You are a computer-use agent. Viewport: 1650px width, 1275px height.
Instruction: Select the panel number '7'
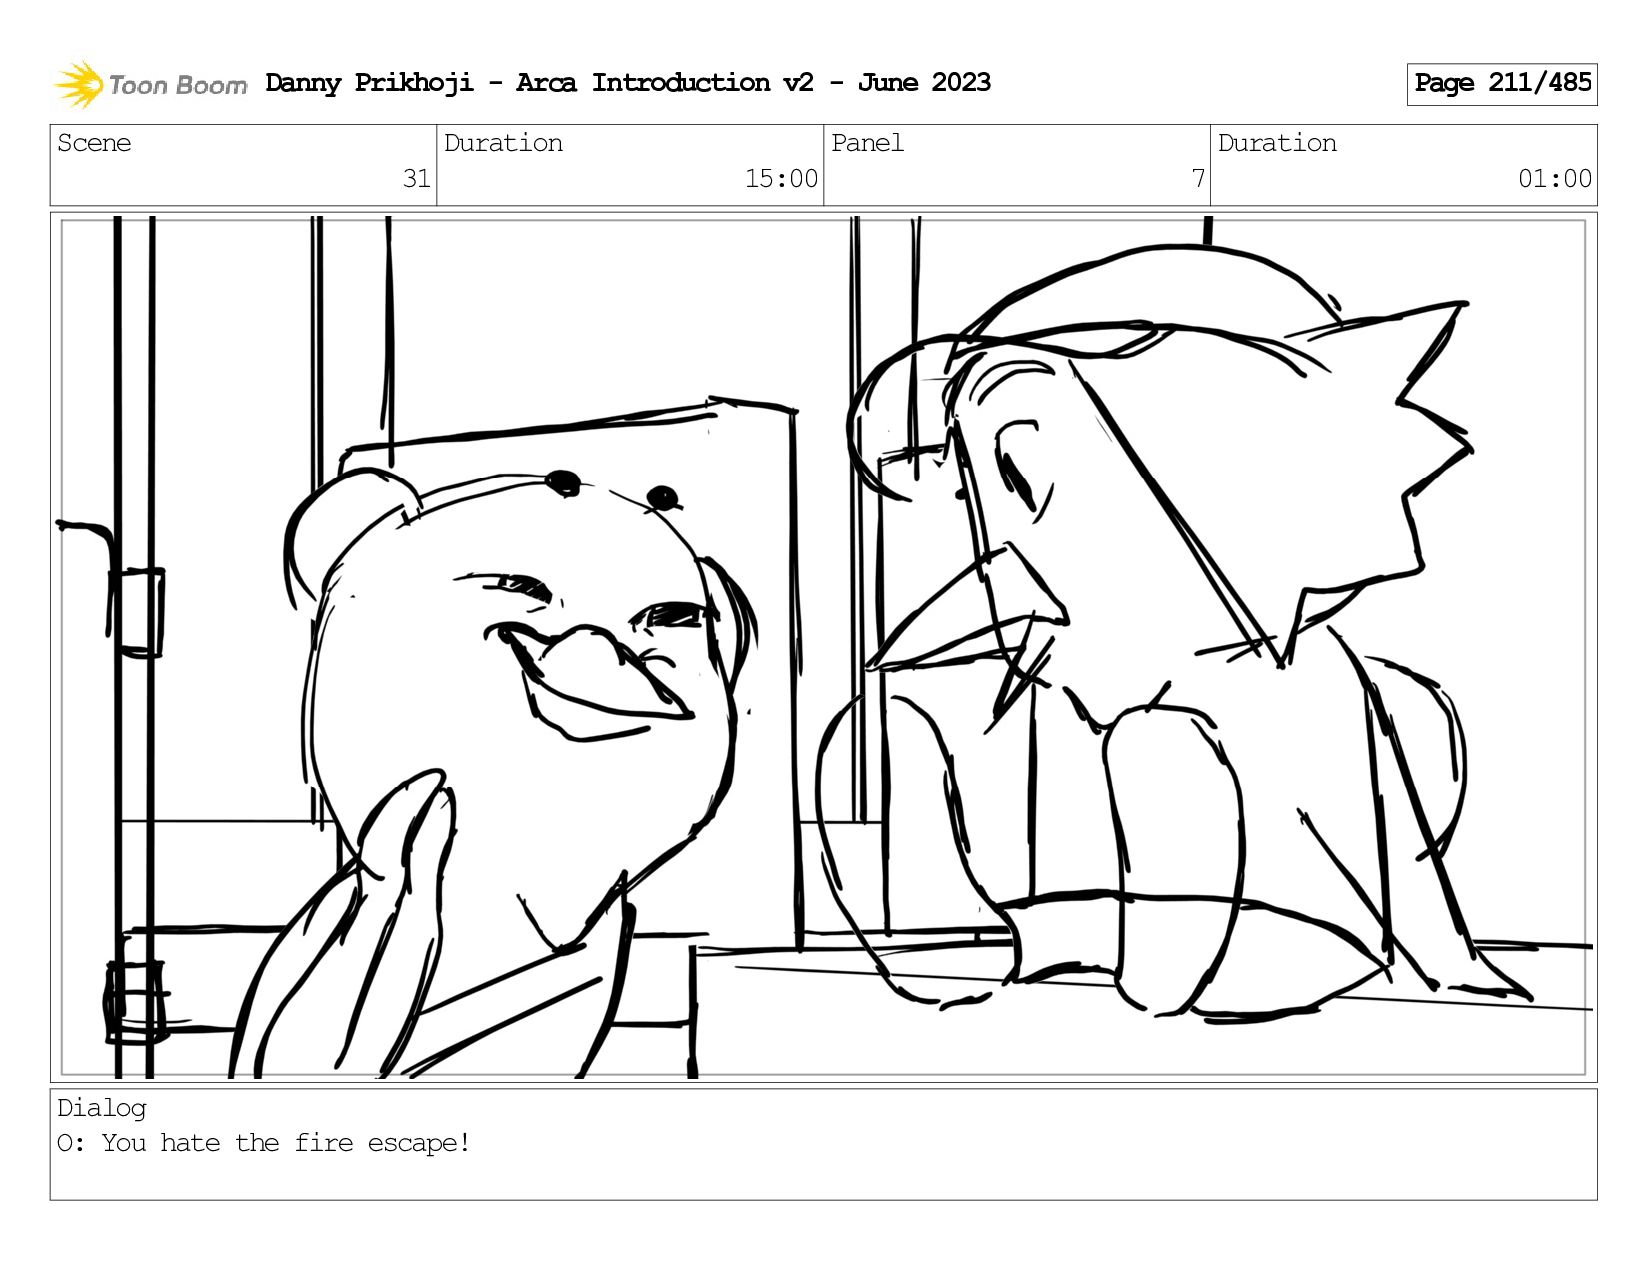tap(1198, 179)
